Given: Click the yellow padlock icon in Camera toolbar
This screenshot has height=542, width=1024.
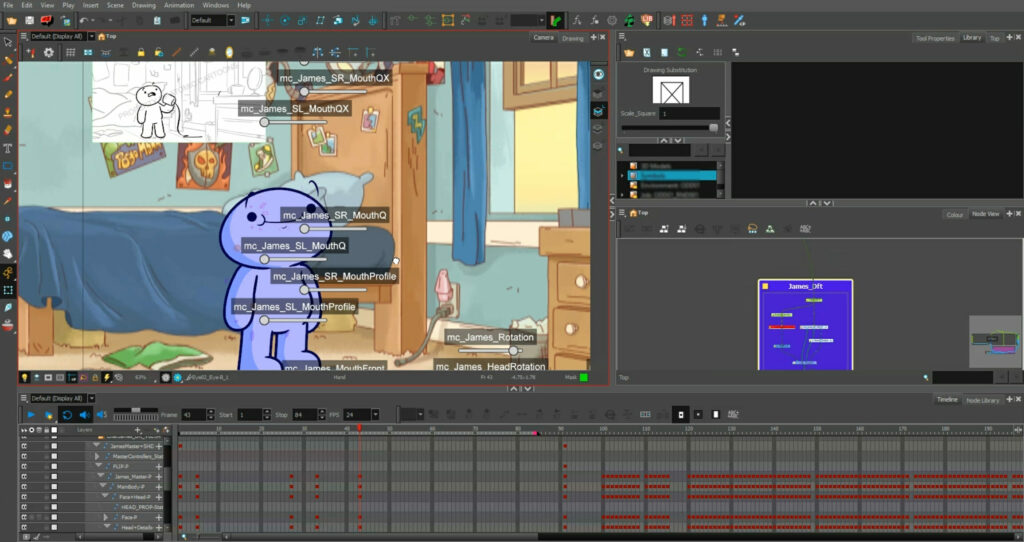Looking at the screenshot, I should (x=140, y=52).
